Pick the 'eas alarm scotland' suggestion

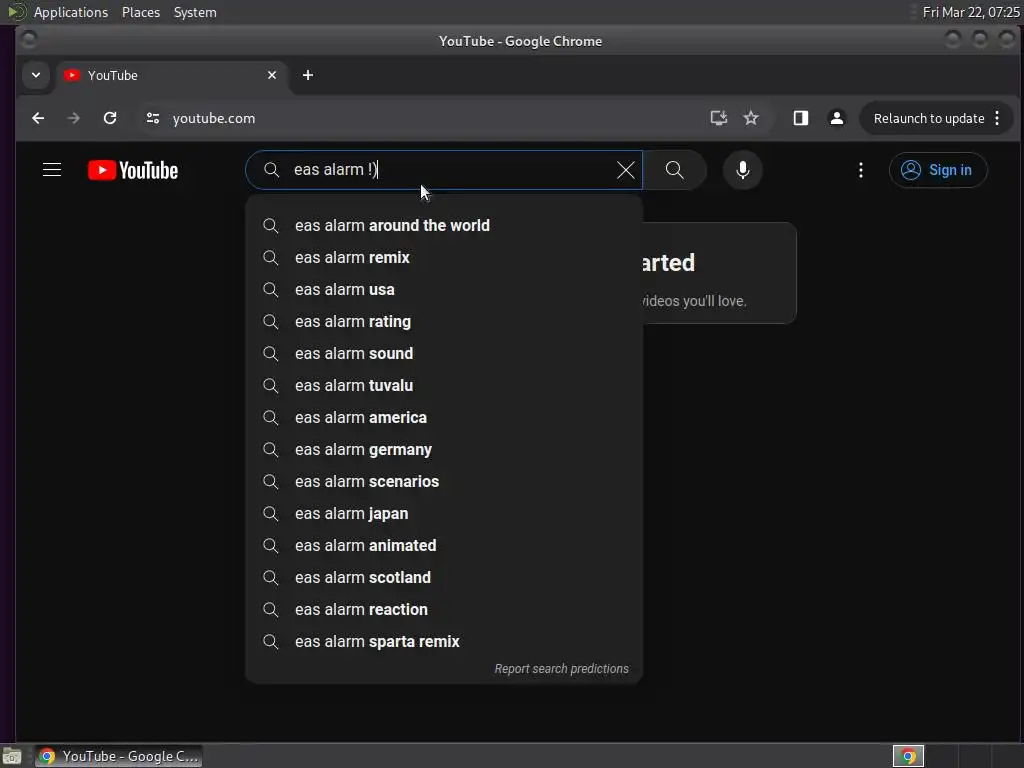click(x=444, y=577)
